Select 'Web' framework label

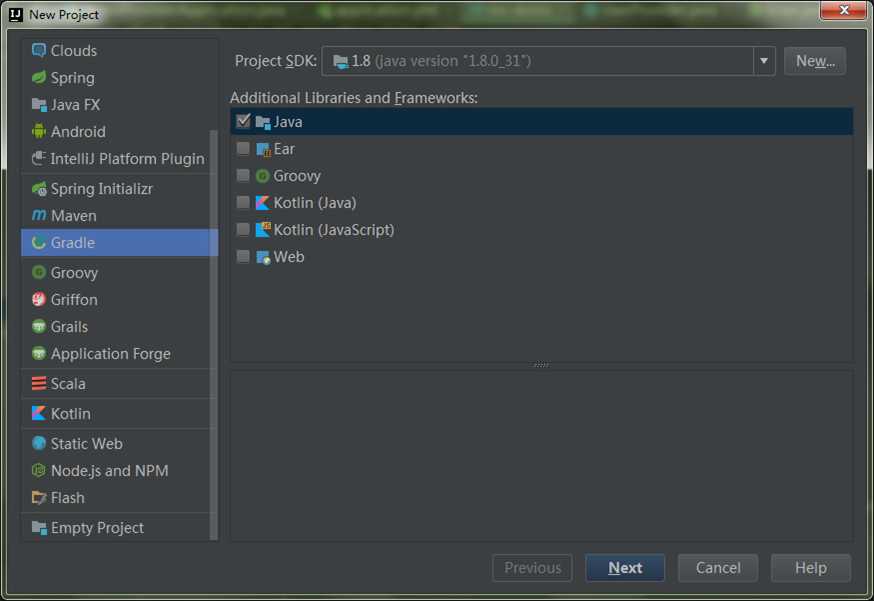289,257
